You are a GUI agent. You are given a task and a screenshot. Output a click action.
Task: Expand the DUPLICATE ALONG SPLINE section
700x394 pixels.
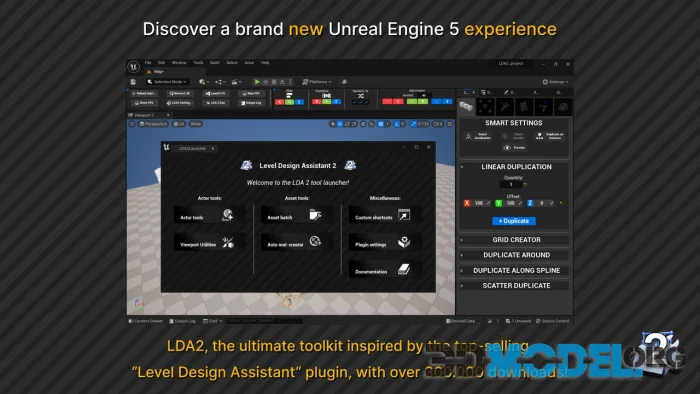point(514,270)
